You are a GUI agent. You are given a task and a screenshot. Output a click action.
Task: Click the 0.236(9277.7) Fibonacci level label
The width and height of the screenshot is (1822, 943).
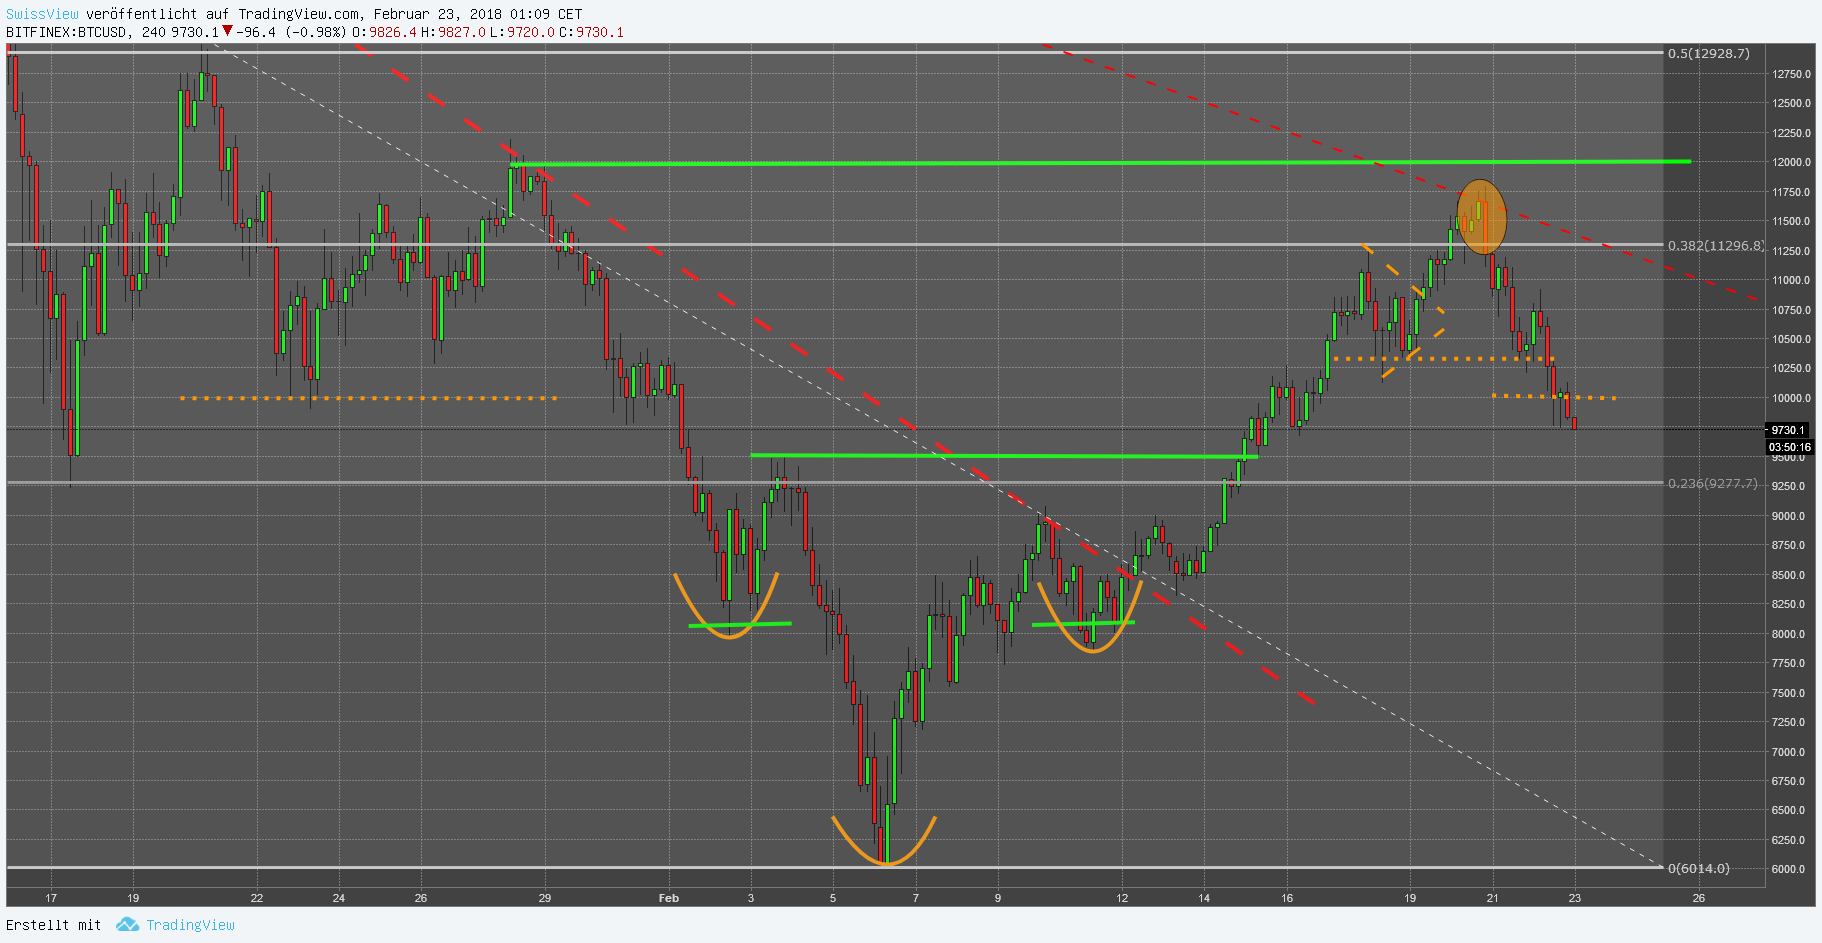1712,483
